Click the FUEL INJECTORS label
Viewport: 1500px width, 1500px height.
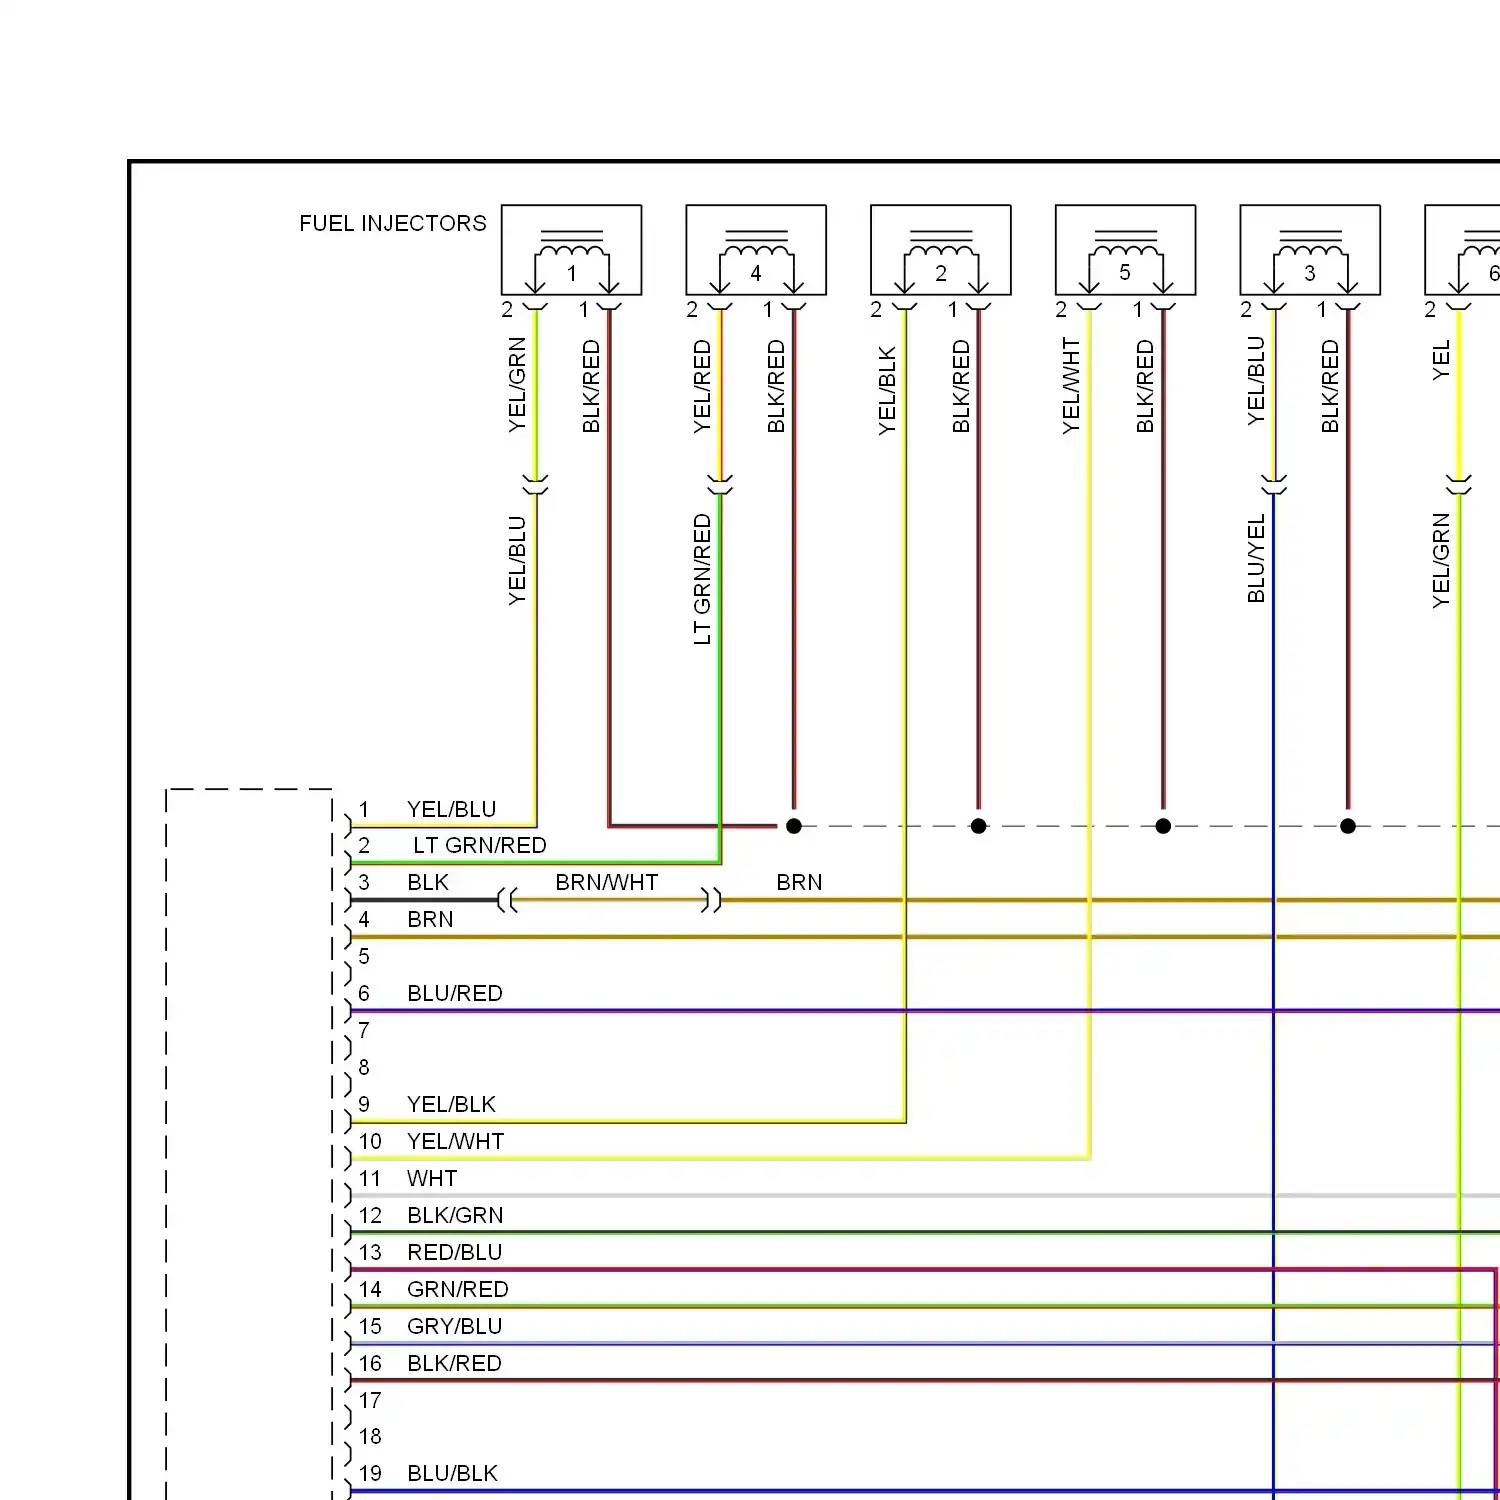[x=393, y=223]
